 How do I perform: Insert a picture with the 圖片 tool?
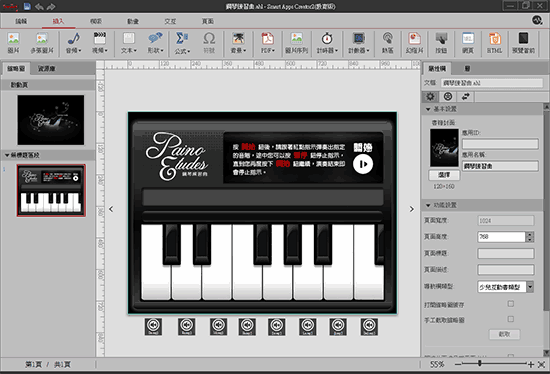click(x=13, y=43)
